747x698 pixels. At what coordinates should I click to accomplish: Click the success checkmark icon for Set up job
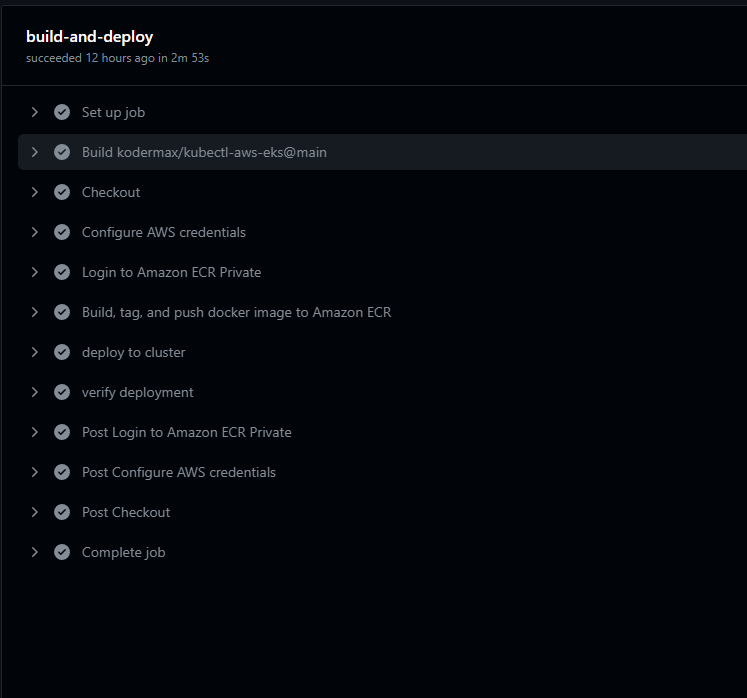pos(62,112)
